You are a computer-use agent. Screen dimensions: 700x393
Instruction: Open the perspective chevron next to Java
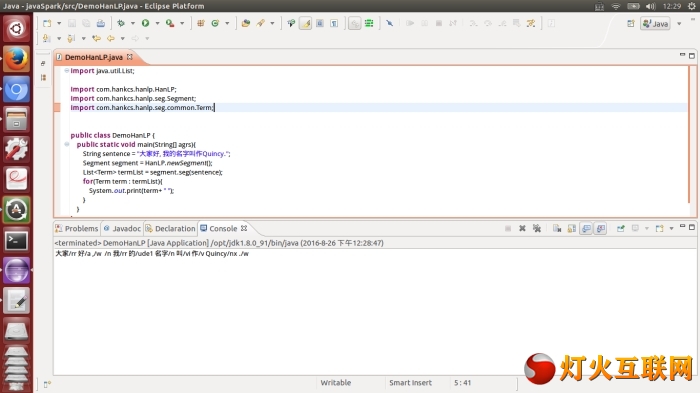pyautogui.click(x=679, y=23)
